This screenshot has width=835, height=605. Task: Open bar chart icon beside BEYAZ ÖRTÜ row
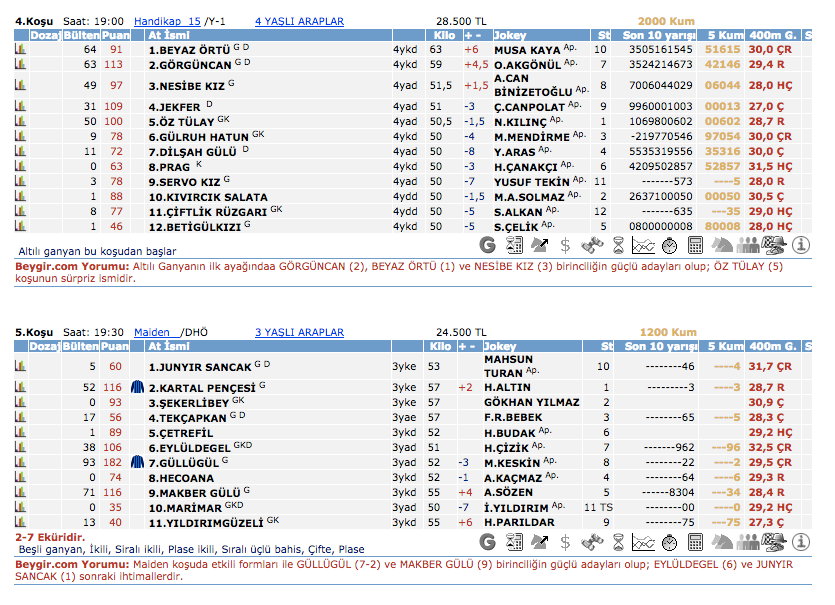(20, 49)
